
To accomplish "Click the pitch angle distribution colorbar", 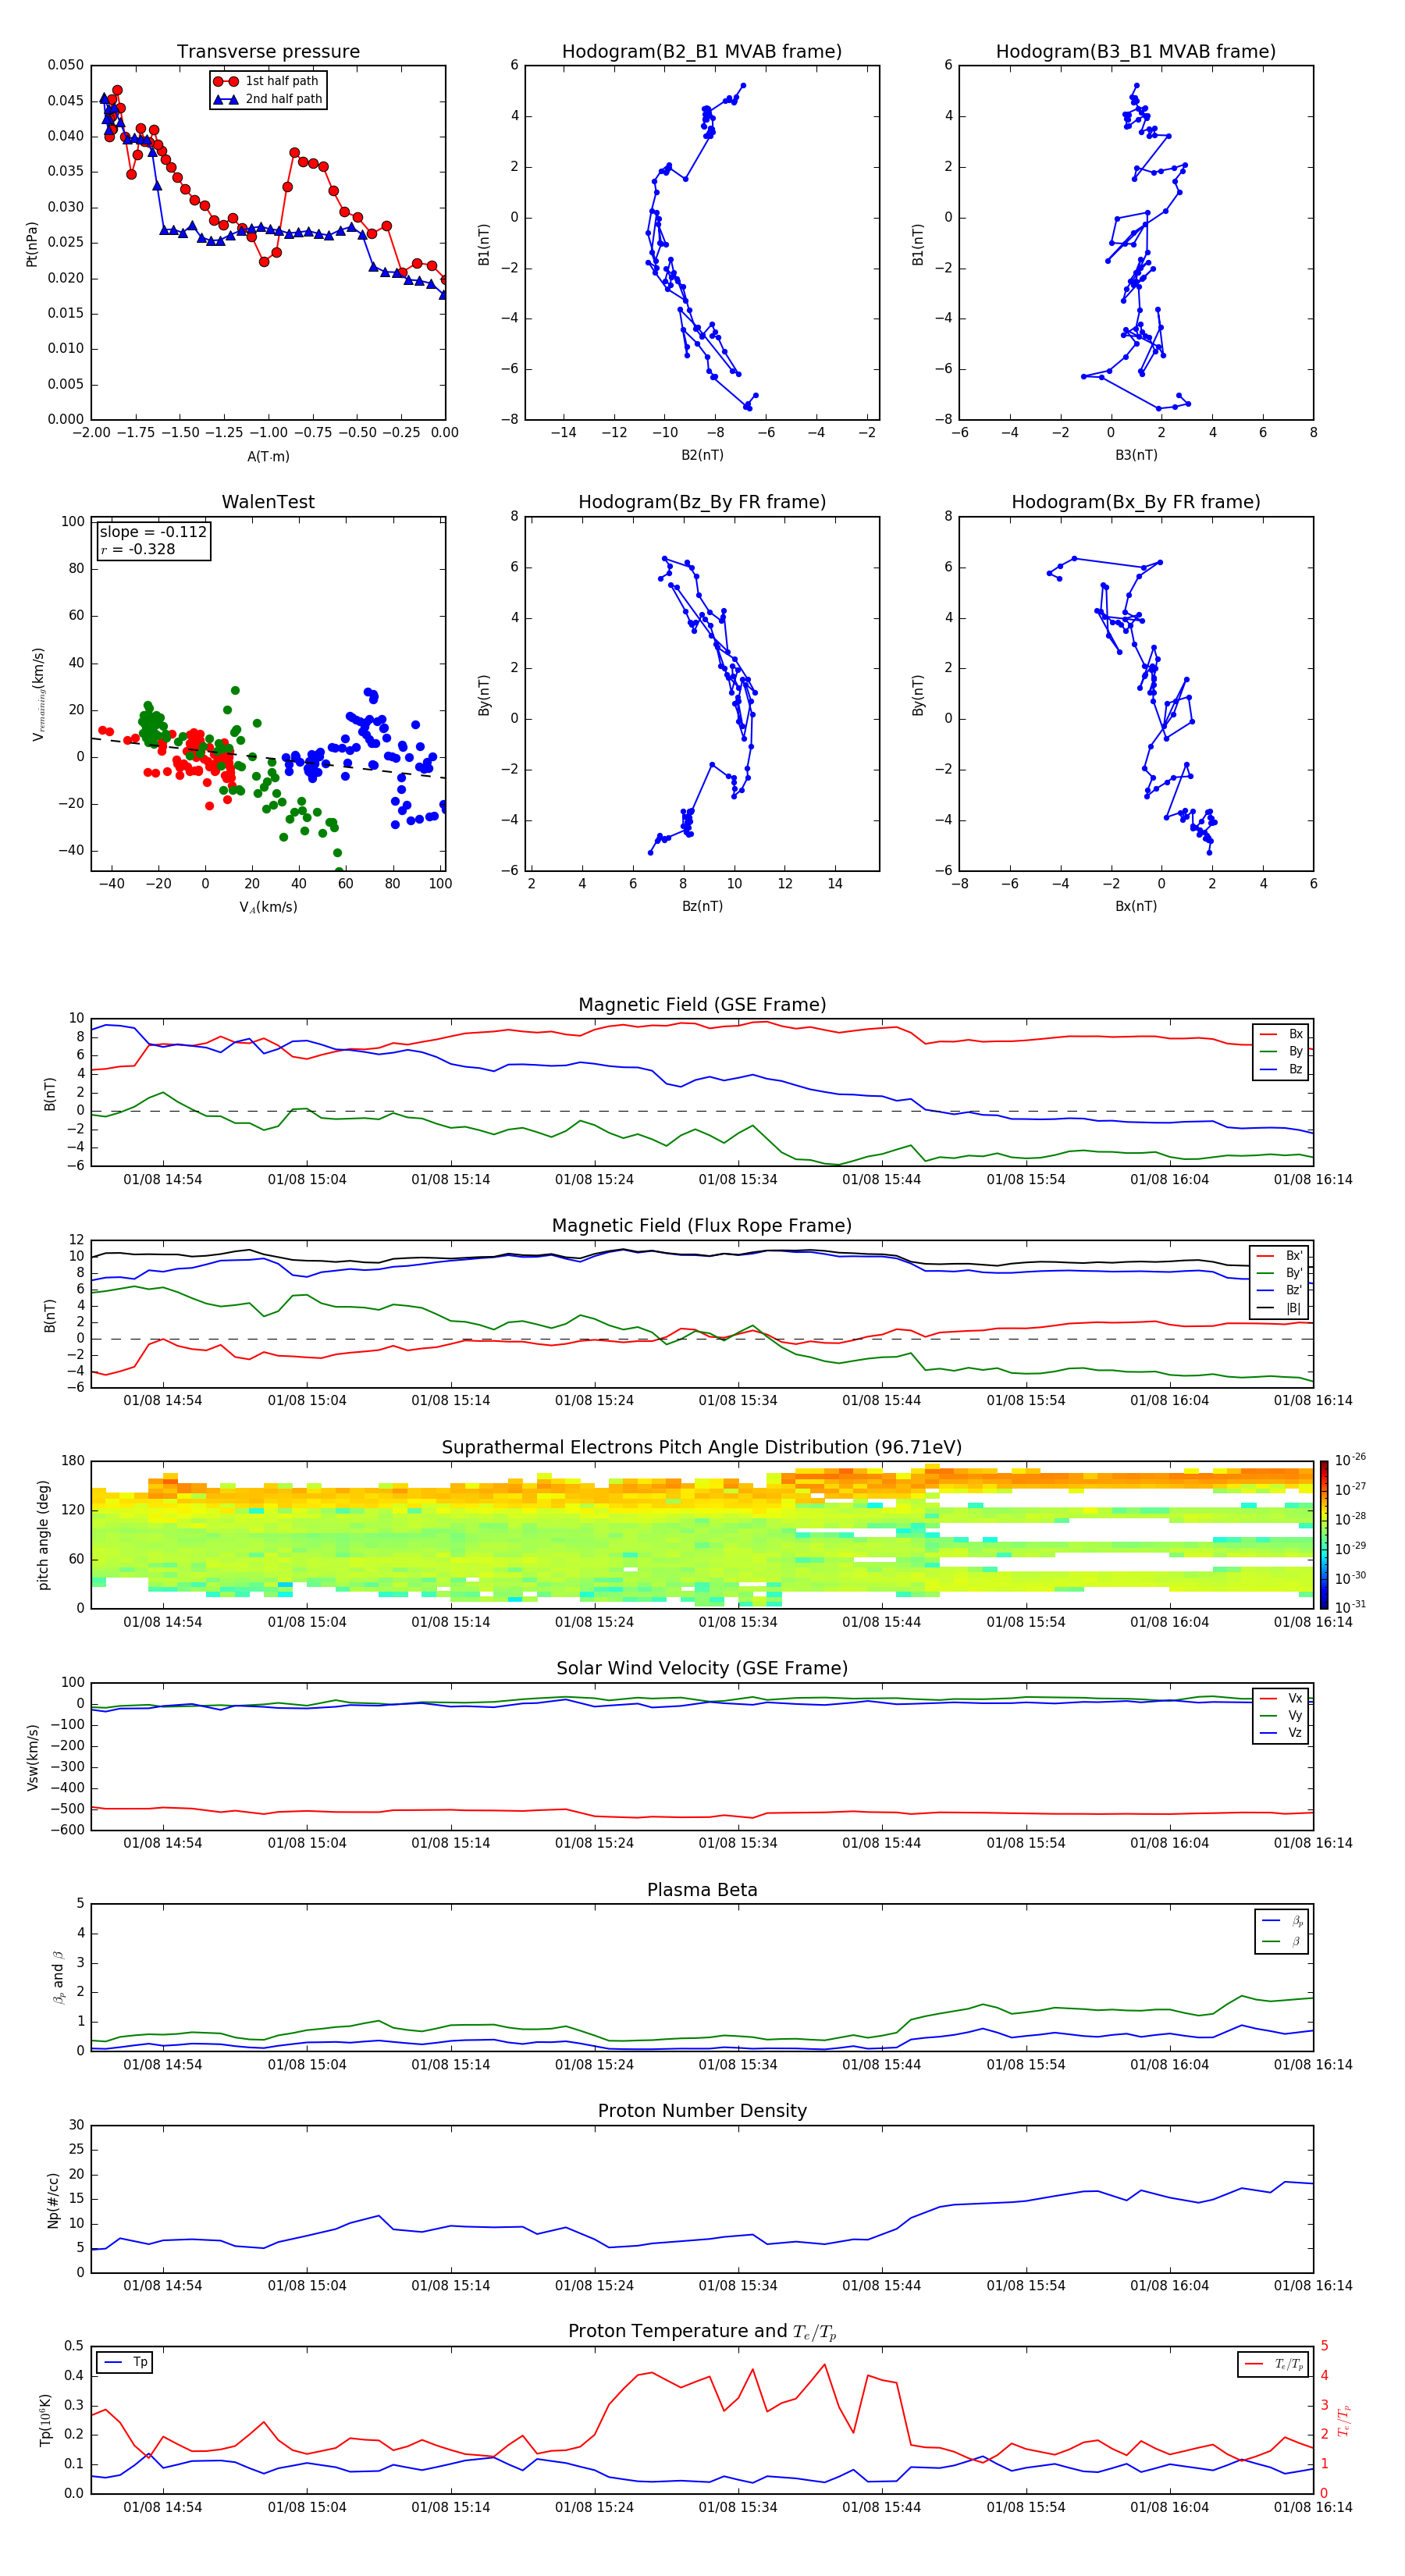I will 1323,1535.
